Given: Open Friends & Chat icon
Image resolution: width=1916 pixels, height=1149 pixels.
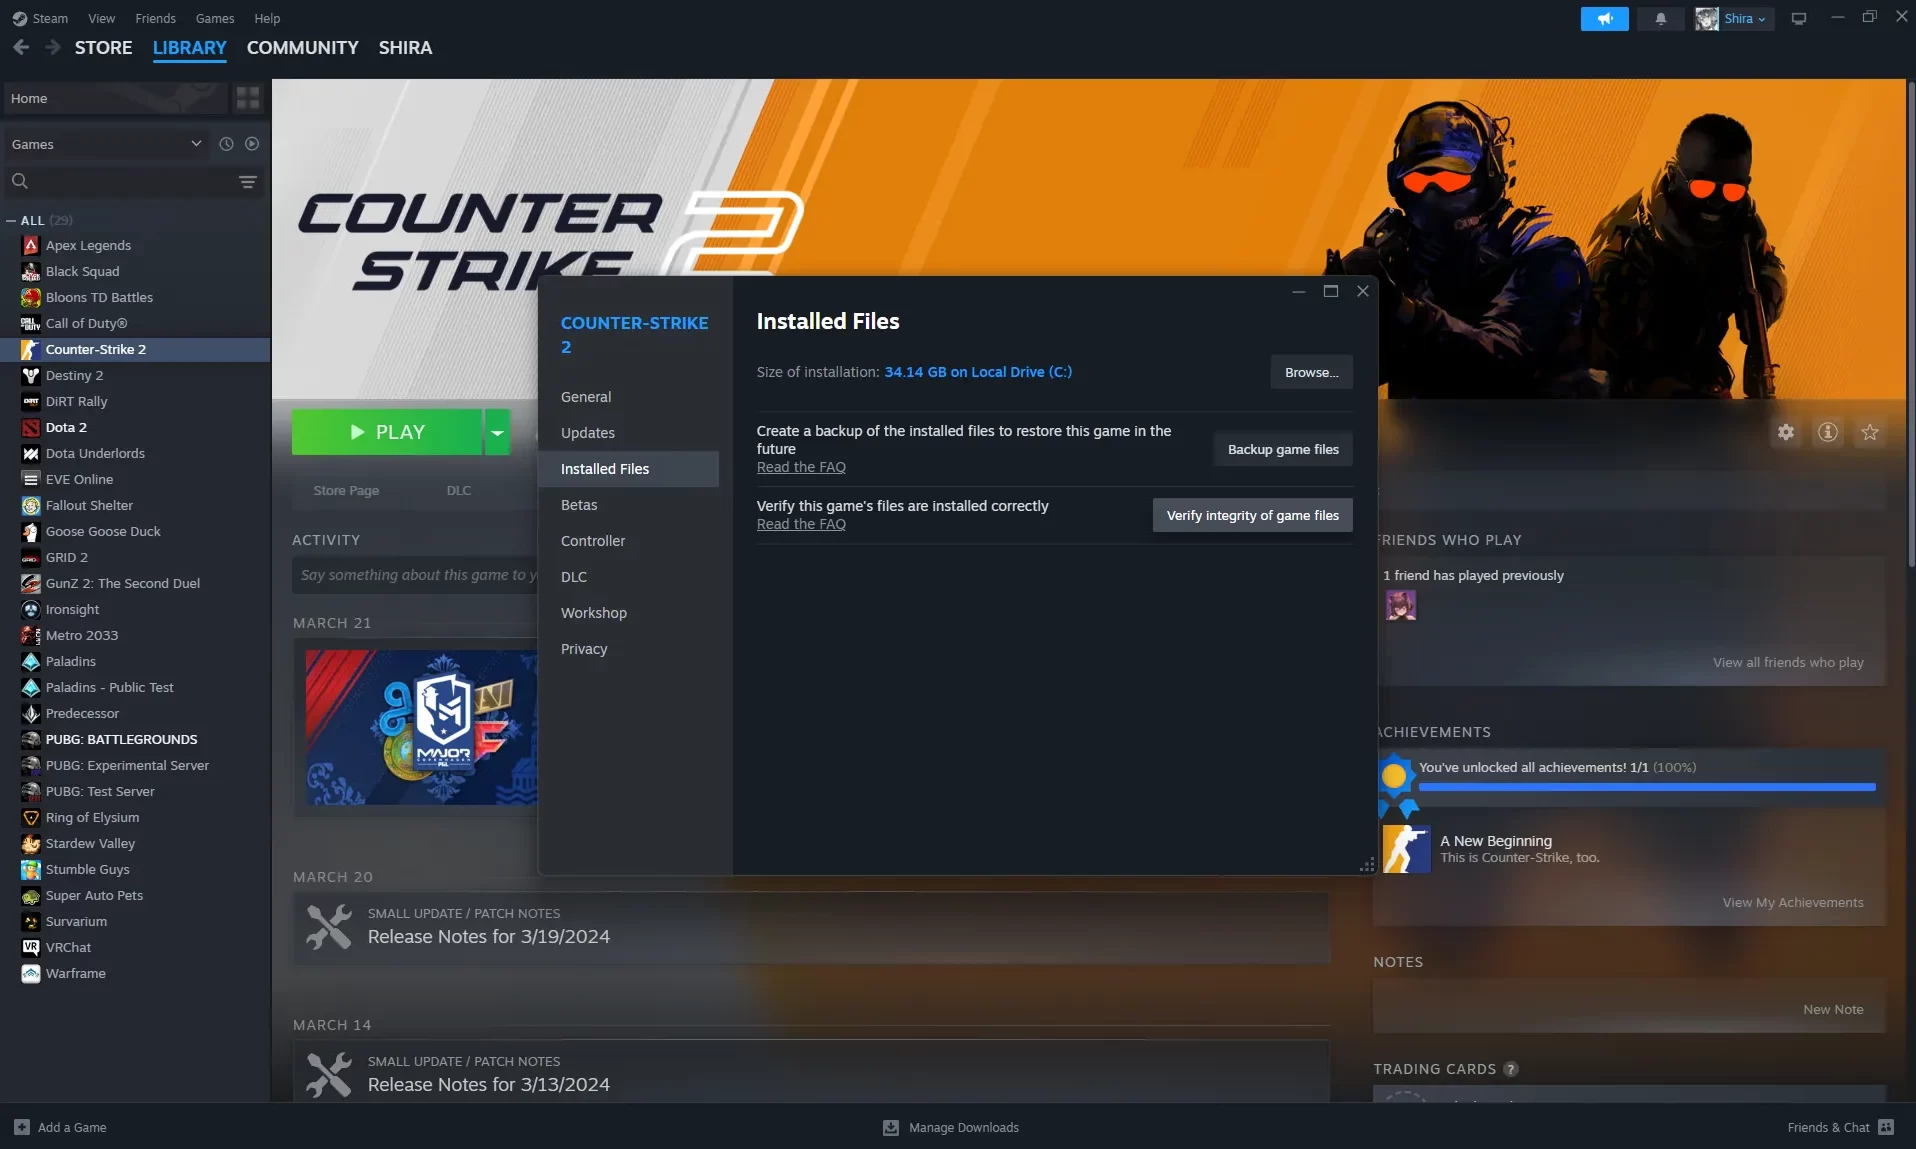Looking at the screenshot, I should click(1886, 1127).
